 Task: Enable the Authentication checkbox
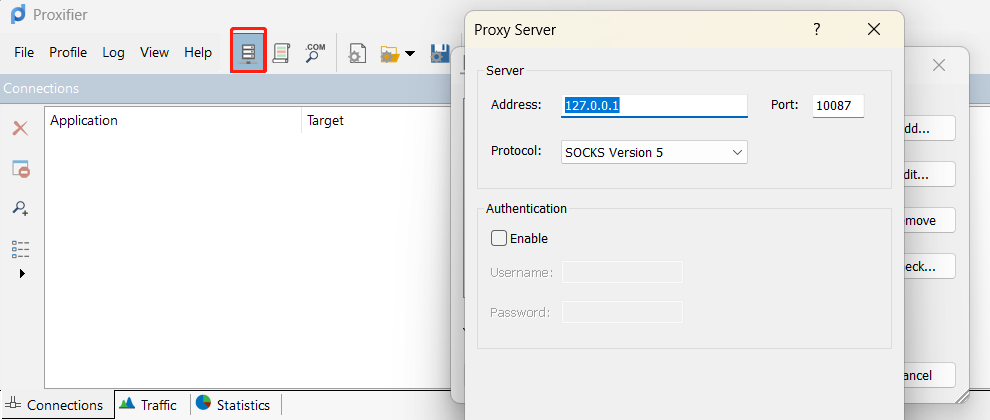pyautogui.click(x=499, y=238)
